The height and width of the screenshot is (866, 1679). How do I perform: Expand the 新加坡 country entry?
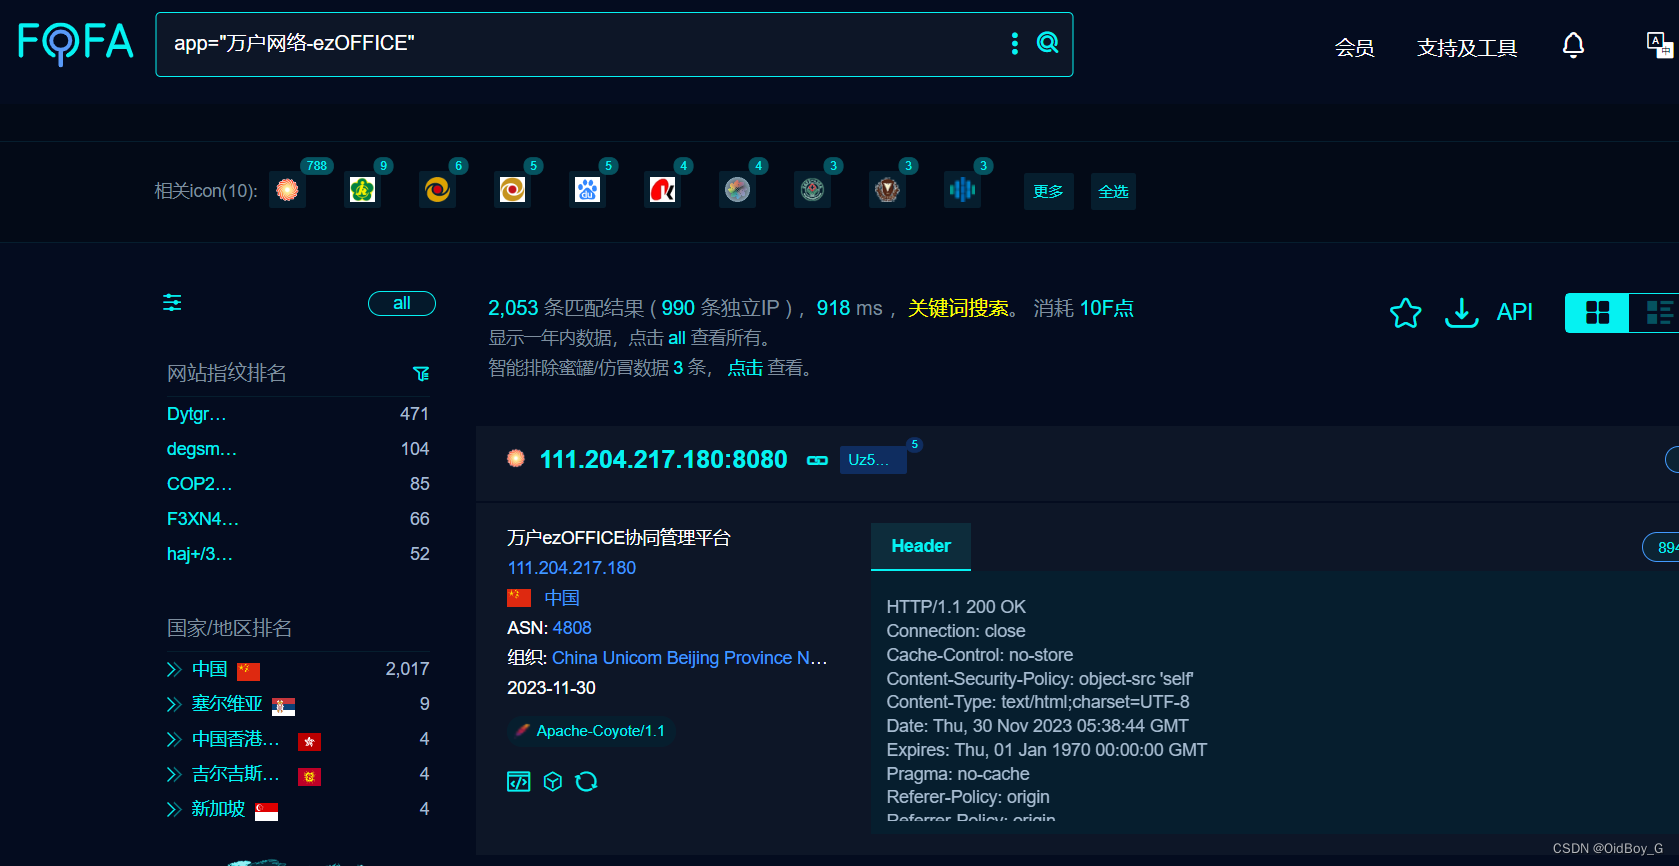click(174, 809)
